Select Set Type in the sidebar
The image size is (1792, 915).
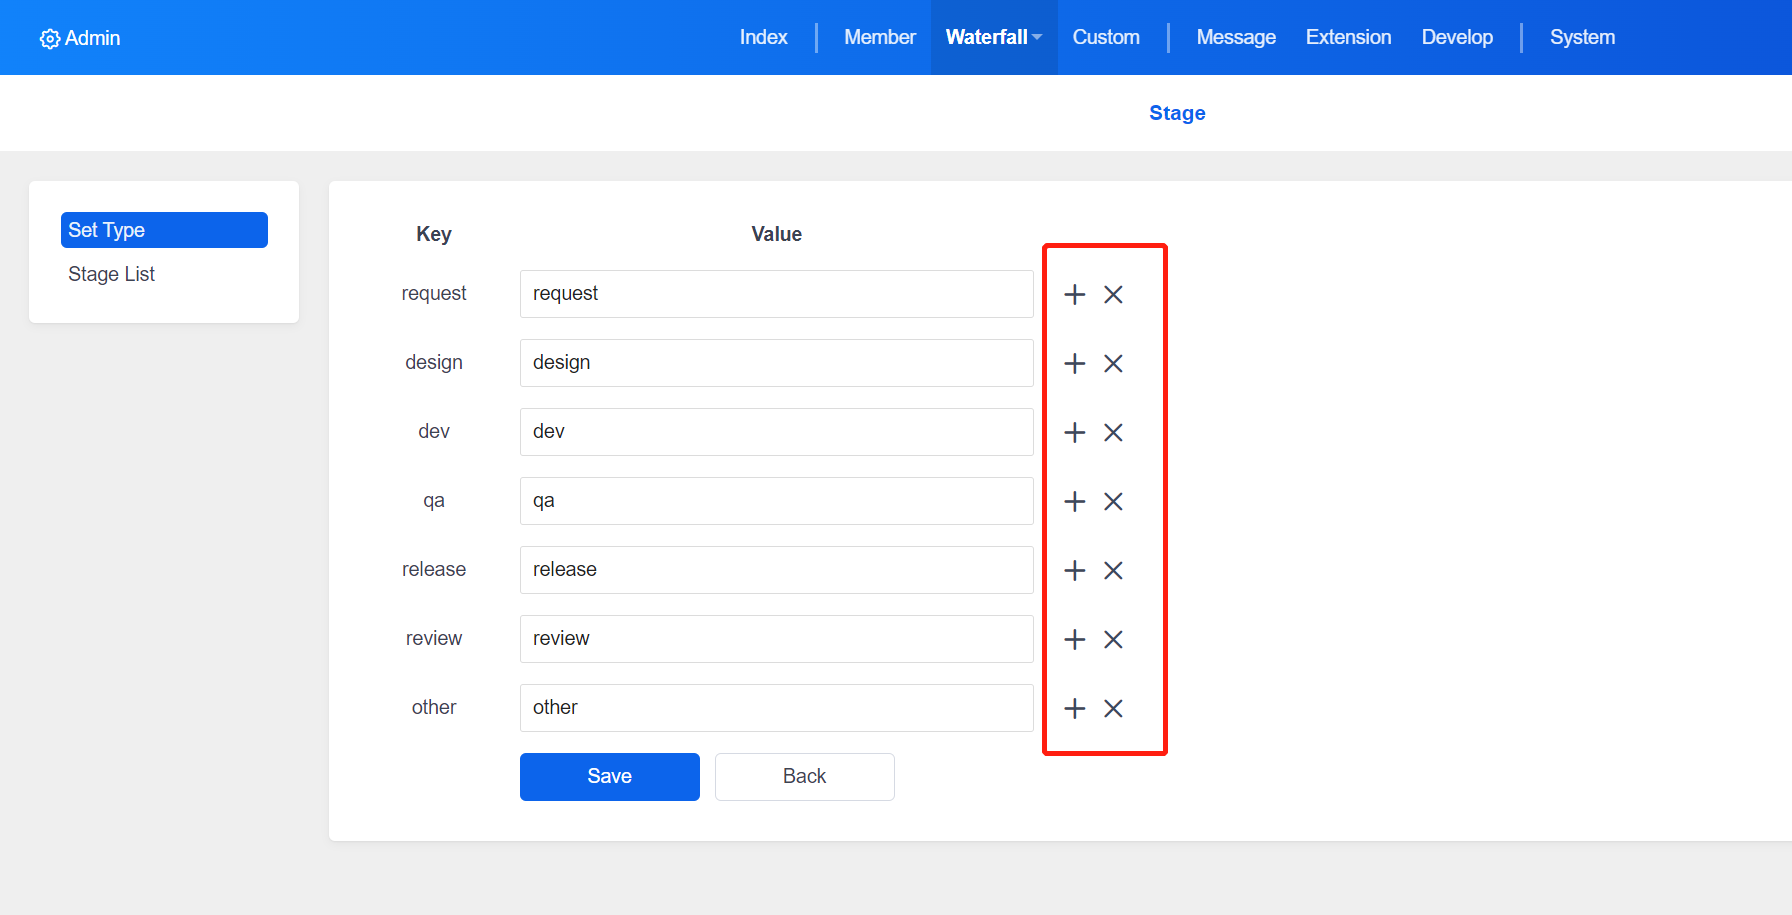pos(164,230)
